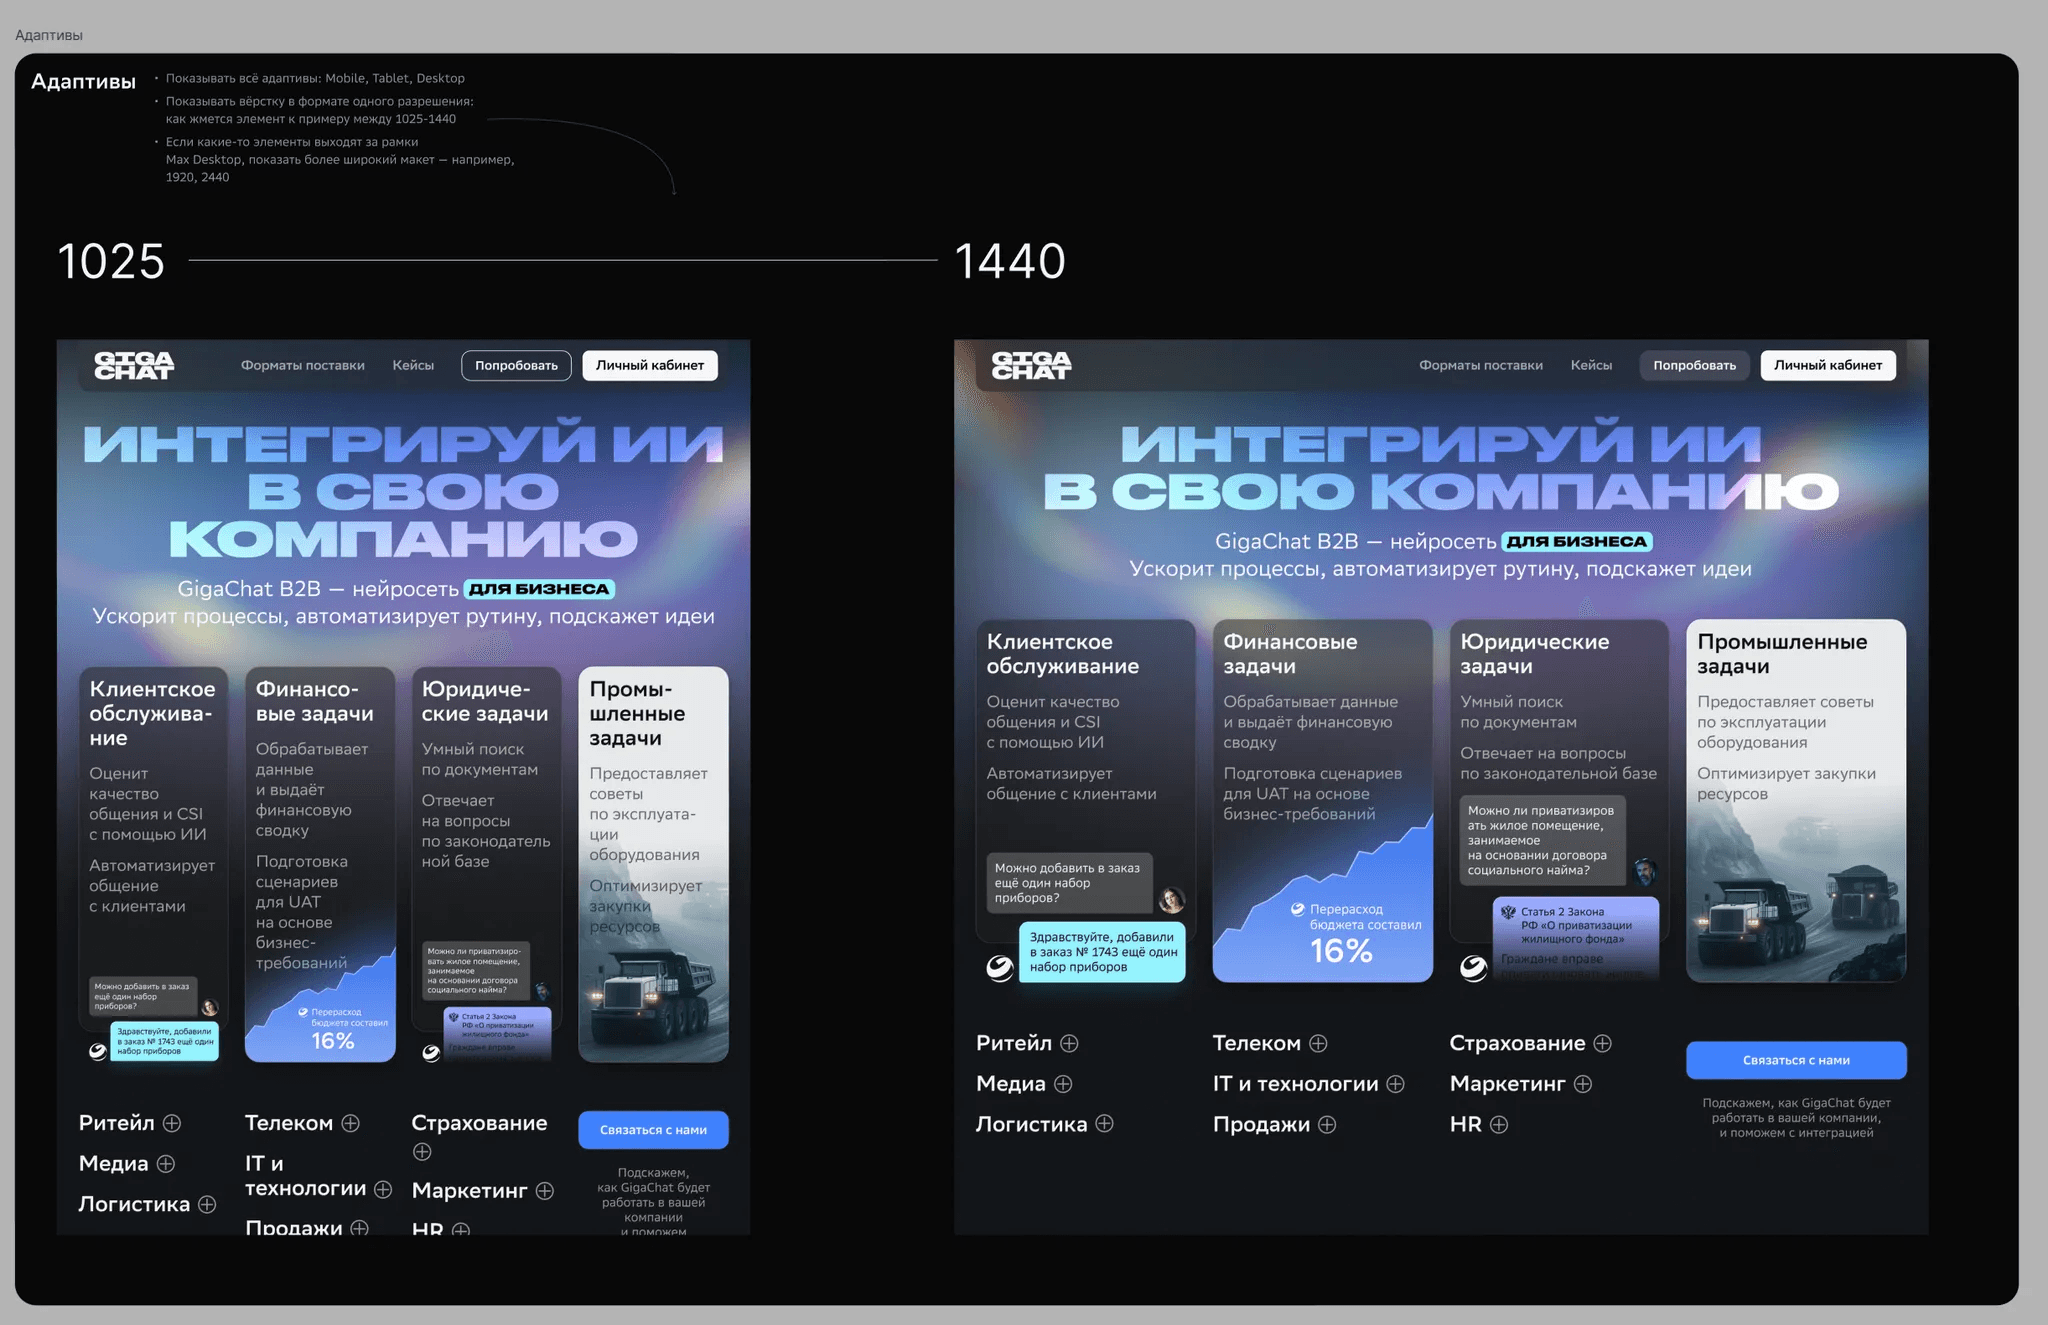2048x1325 pixels.
Task: Click Связаться с нами button in 1025 layout
Action: point(653,1130)
